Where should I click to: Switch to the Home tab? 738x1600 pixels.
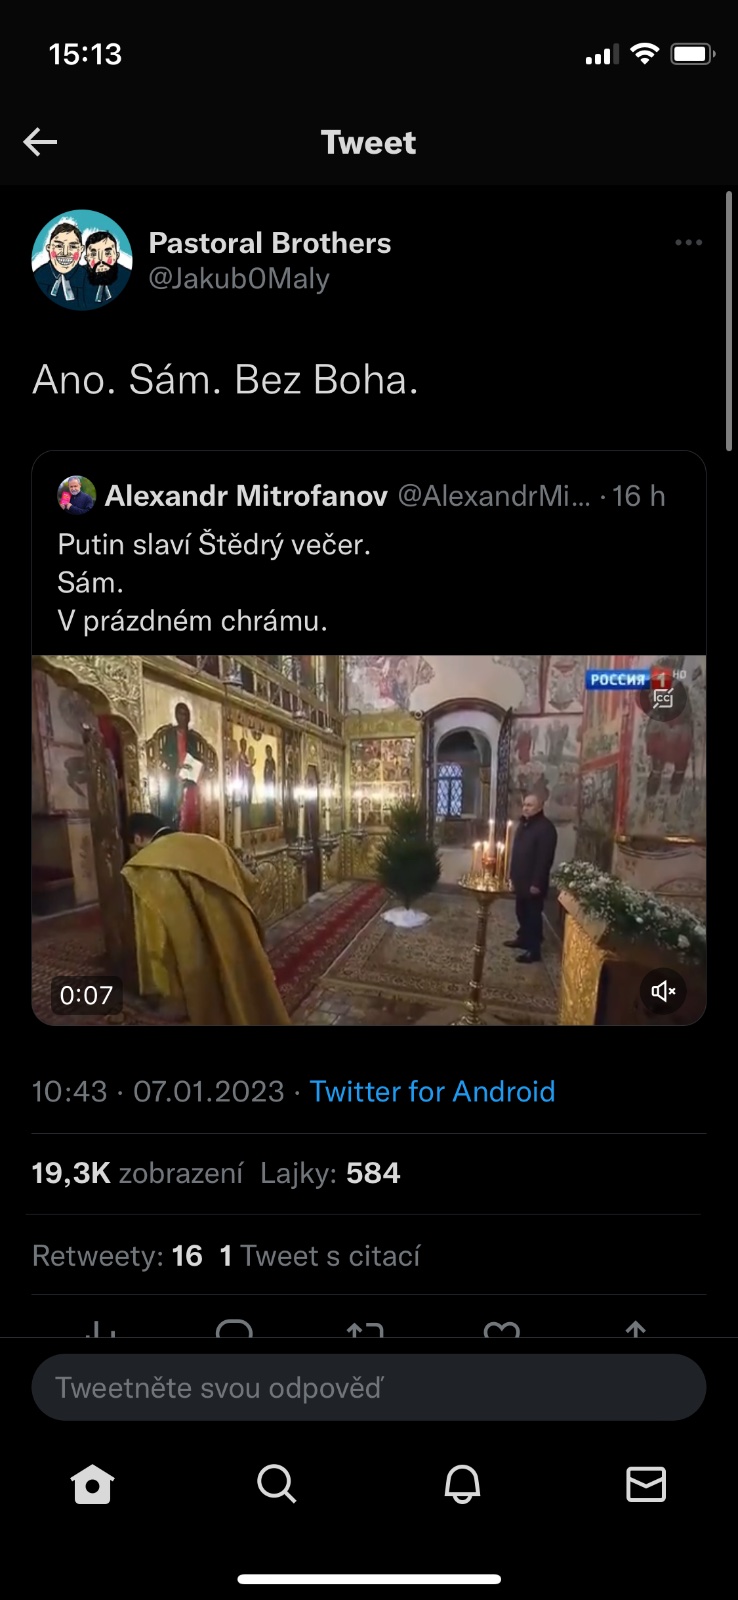click(92, 1484)
